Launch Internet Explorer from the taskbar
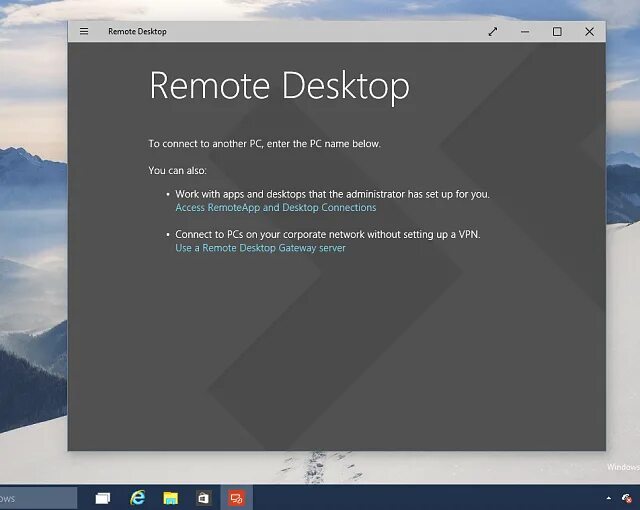 click(138, 498)
